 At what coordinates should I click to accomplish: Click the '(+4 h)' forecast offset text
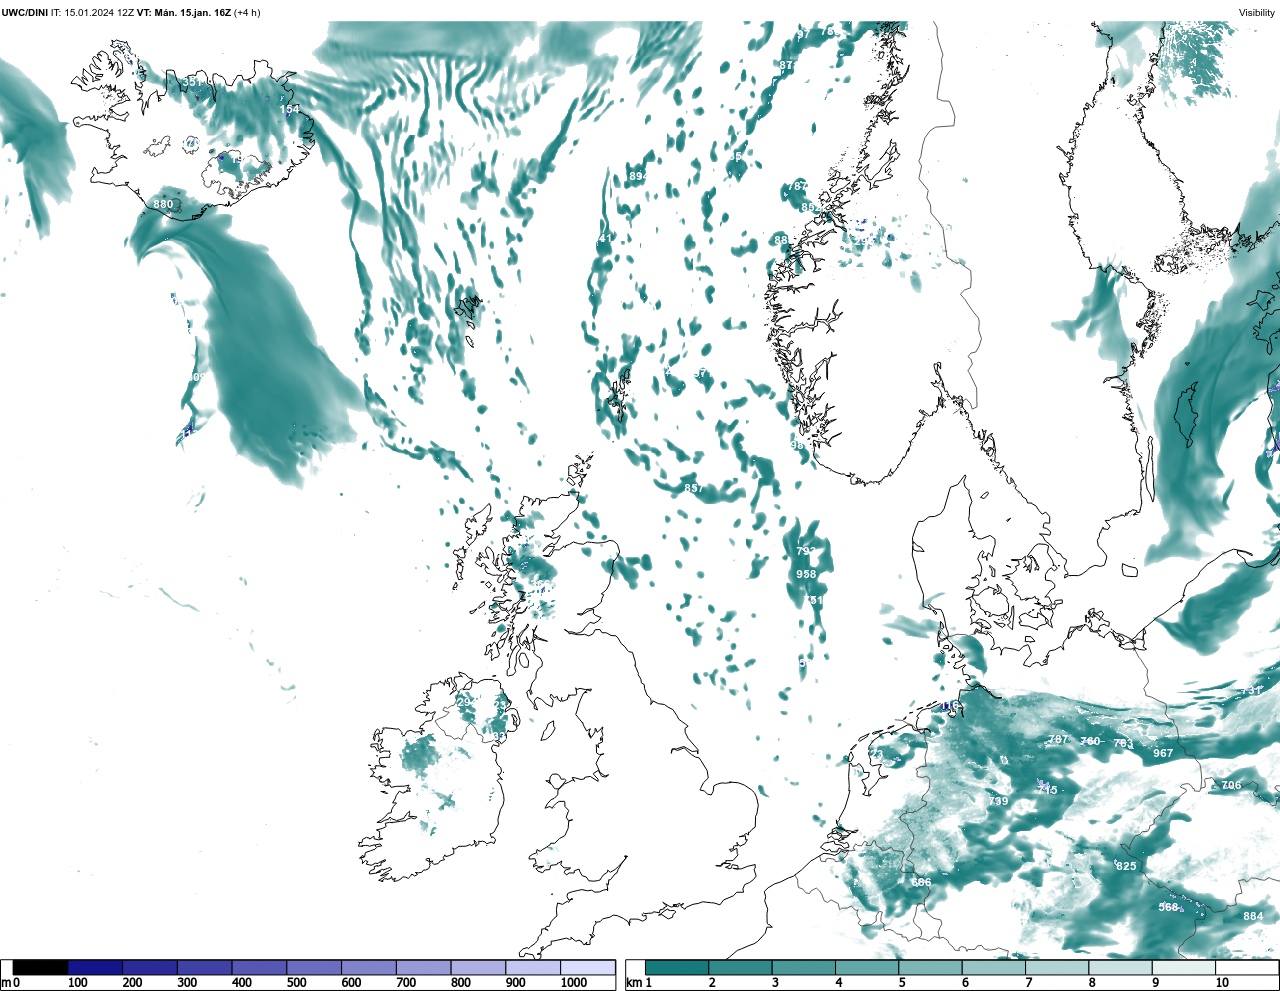247,13
